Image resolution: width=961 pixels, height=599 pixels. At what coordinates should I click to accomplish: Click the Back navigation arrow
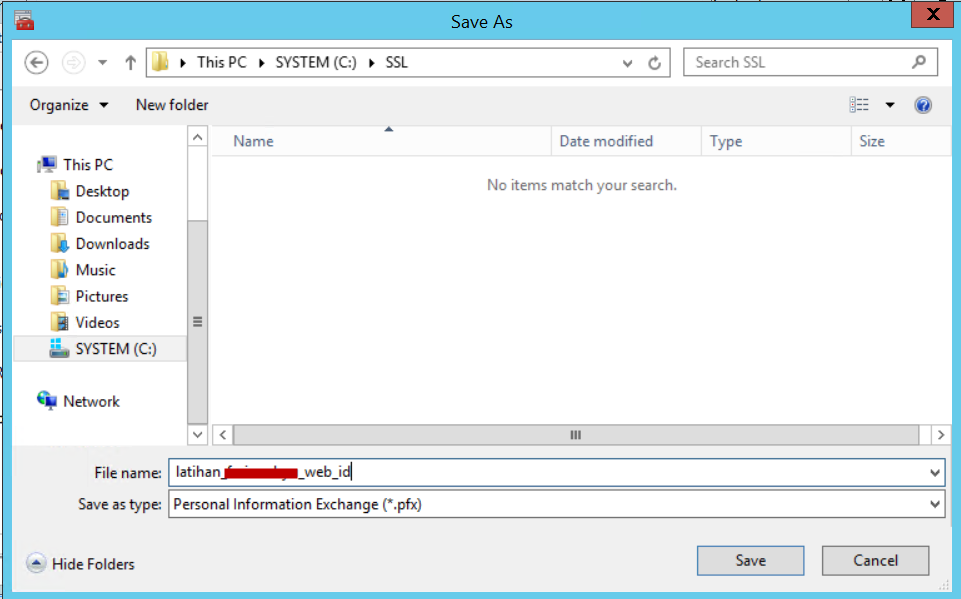point(37,62)
